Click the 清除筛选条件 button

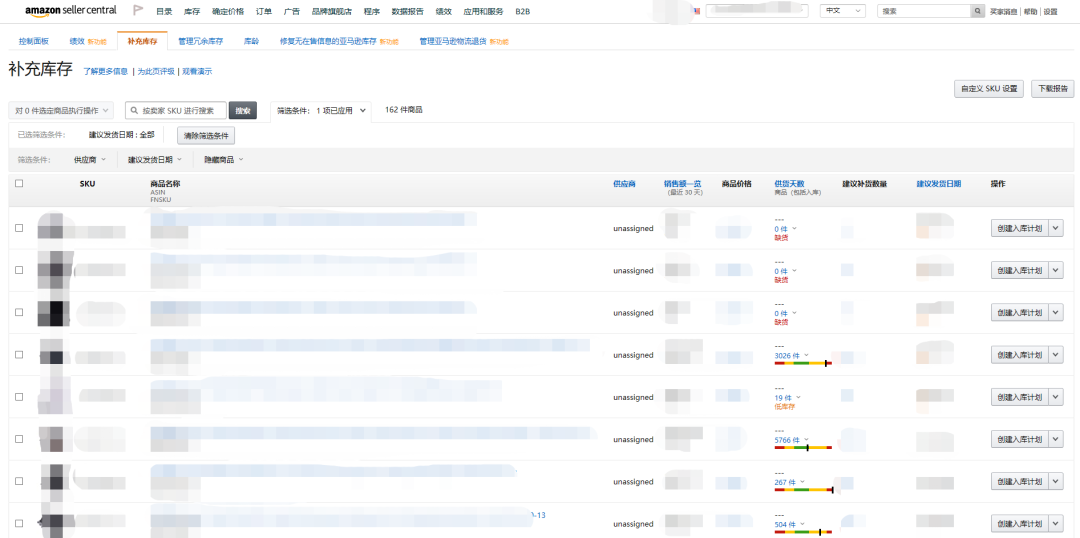(x=206, y=135)
